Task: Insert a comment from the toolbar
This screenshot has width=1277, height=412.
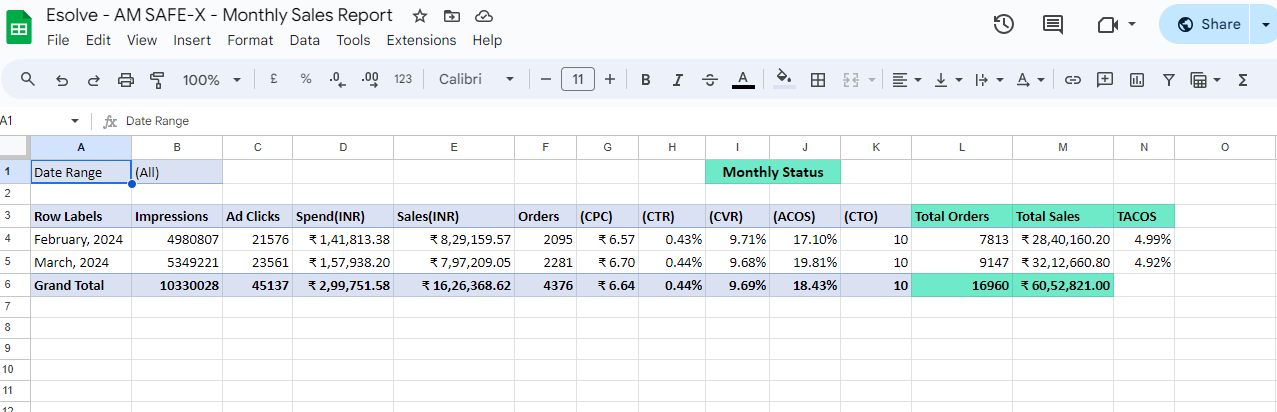Action: (1104, 79)
